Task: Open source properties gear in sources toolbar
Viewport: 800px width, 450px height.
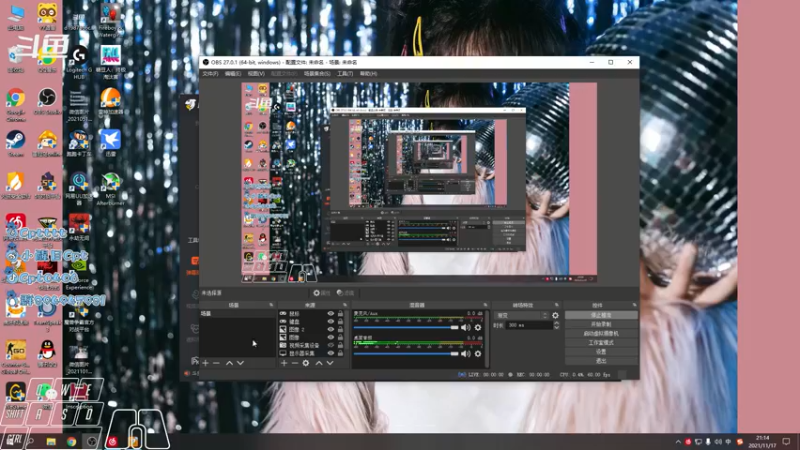Action: point(306,363)
